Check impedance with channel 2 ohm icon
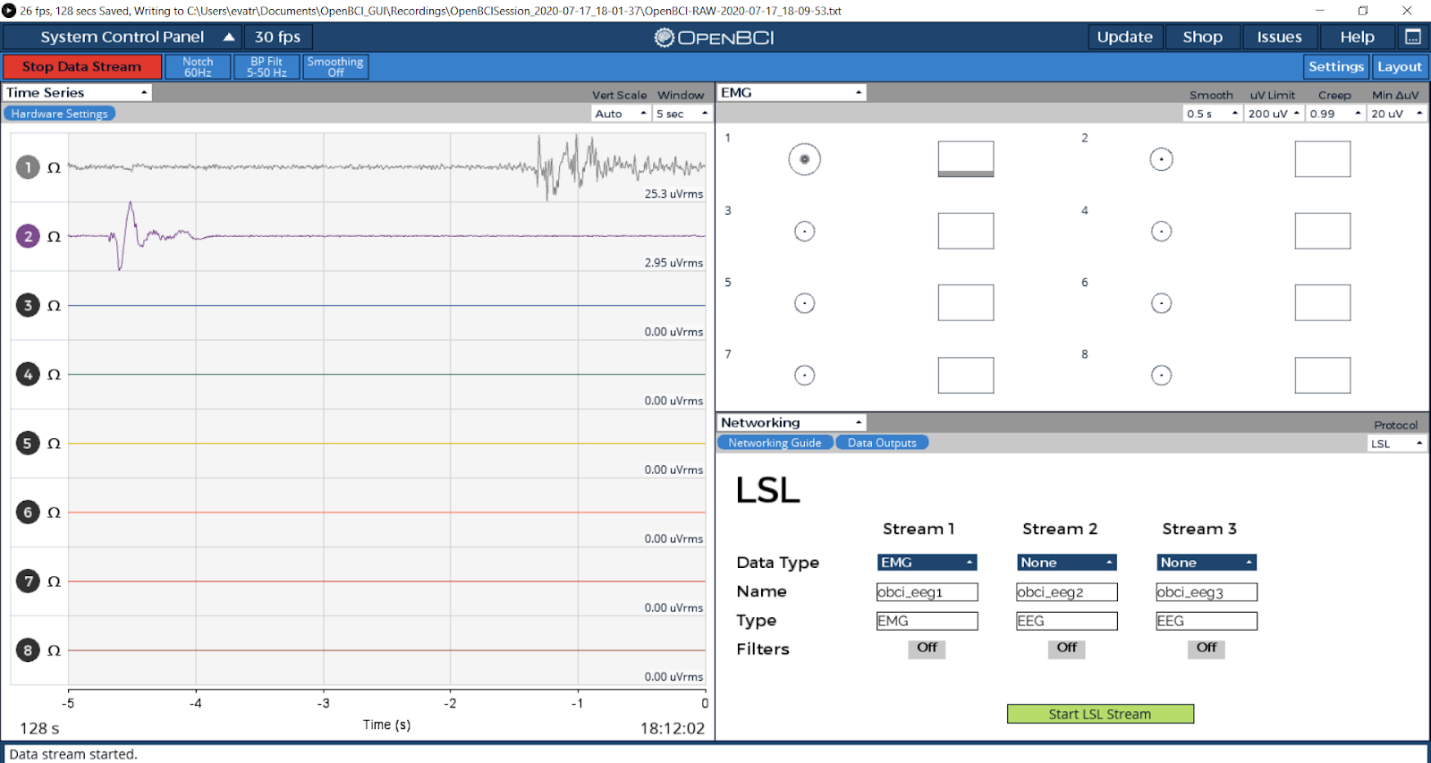This screenshot has height=763, width=1431. click(x=54, y=237)
